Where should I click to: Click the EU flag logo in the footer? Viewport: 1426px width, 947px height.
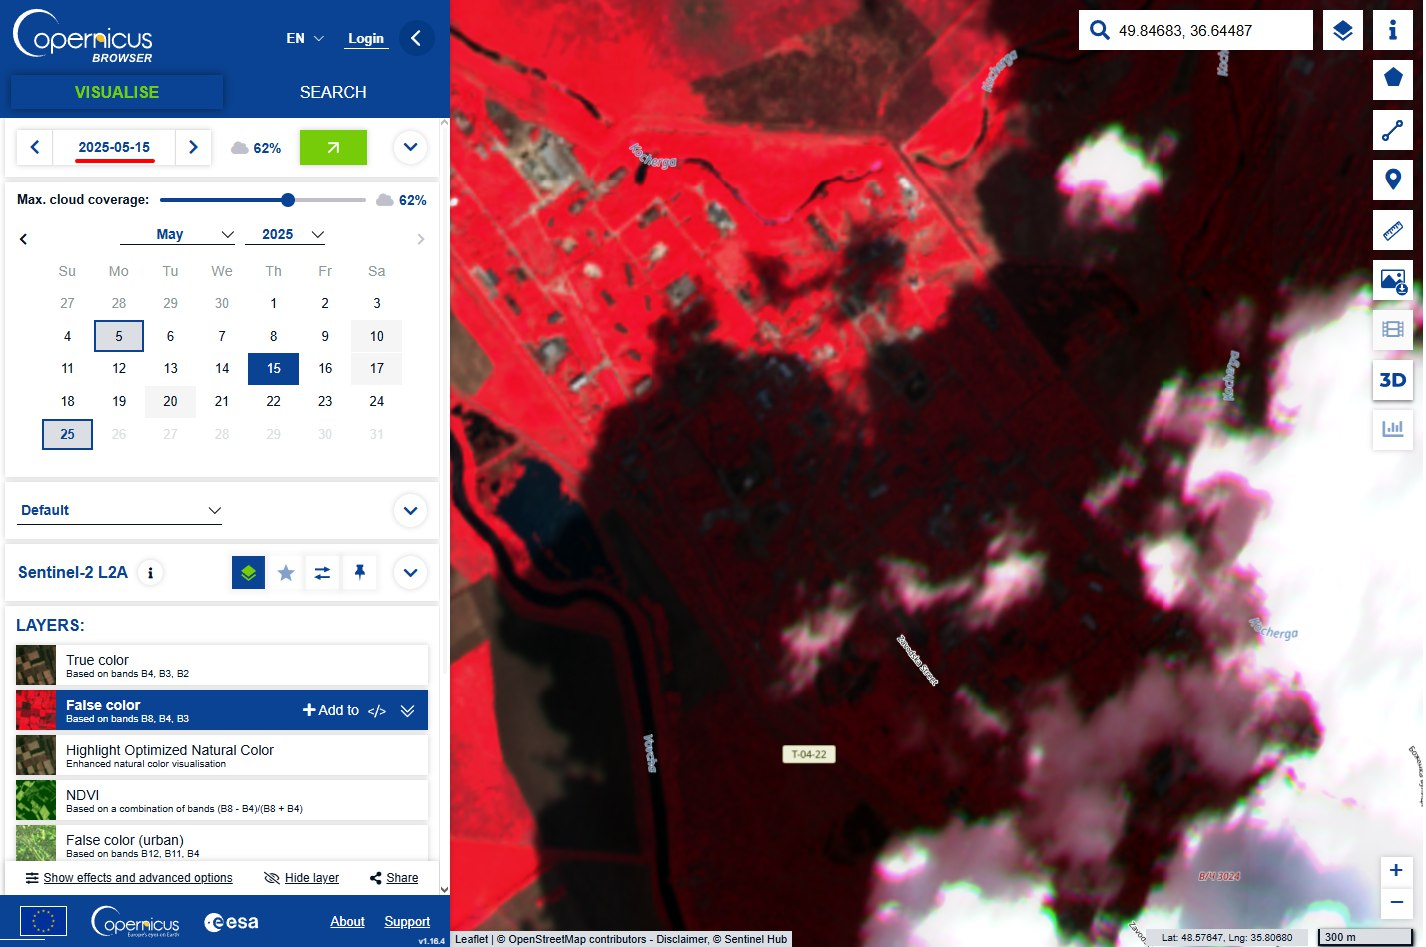43,921
